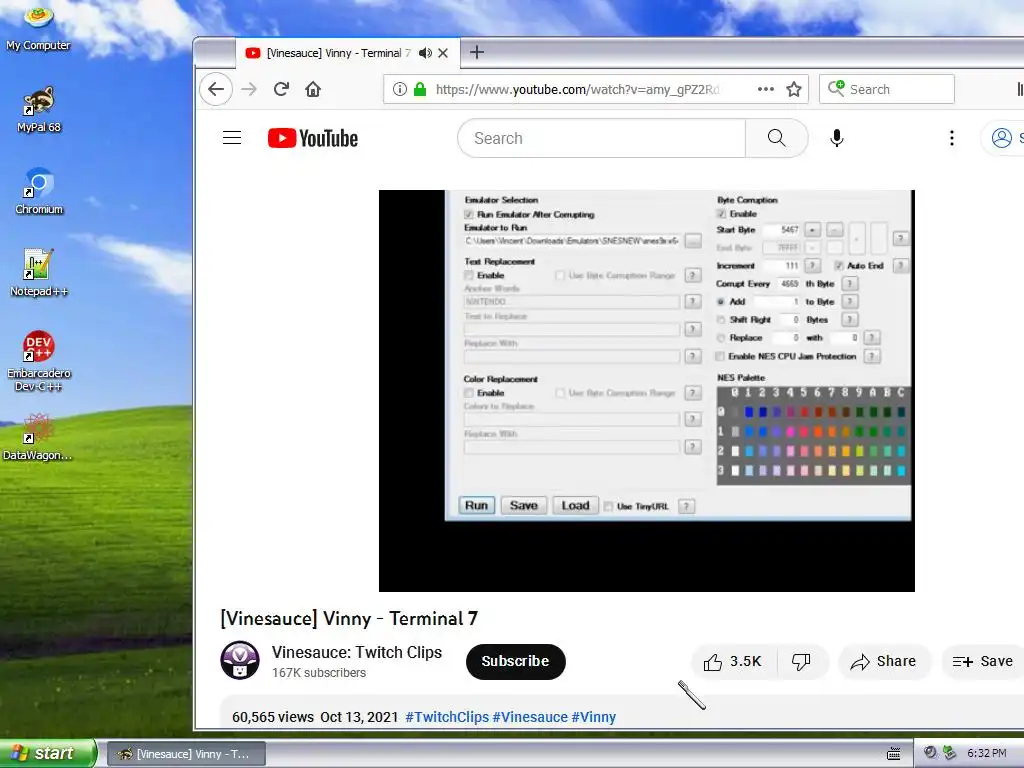
Task: Click the system tray keyboard icon
Action: click(x=893, y=754)
